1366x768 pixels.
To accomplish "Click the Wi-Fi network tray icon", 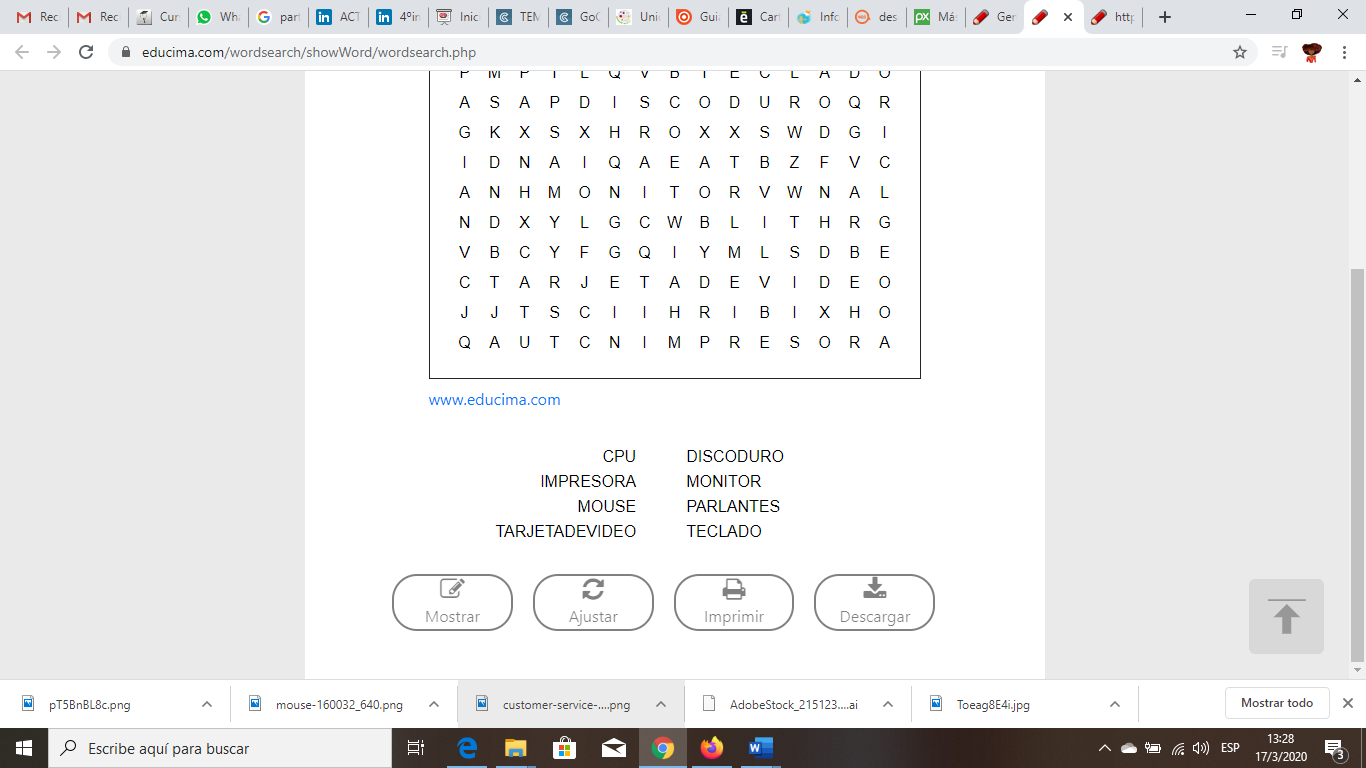I will 1178,748.
